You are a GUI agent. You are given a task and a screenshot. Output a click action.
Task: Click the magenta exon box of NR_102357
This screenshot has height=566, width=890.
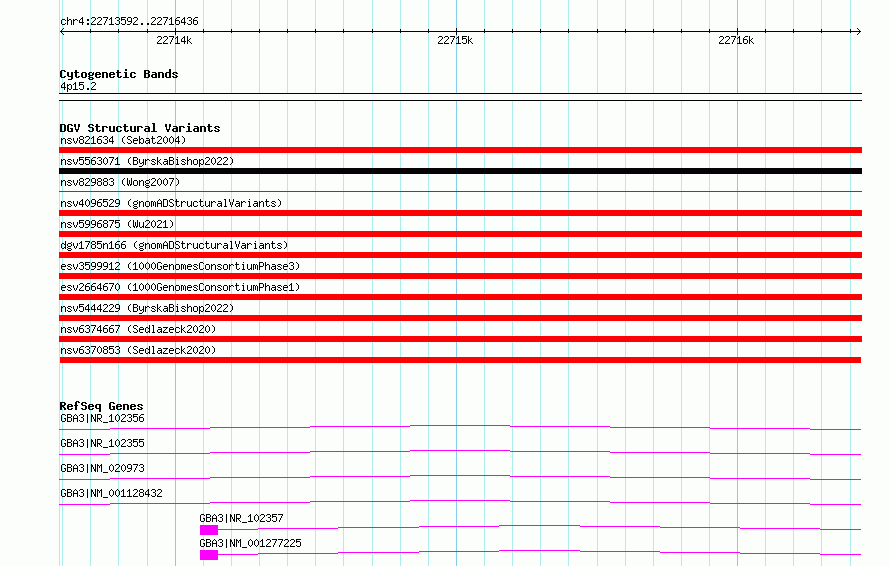point(209,530)
